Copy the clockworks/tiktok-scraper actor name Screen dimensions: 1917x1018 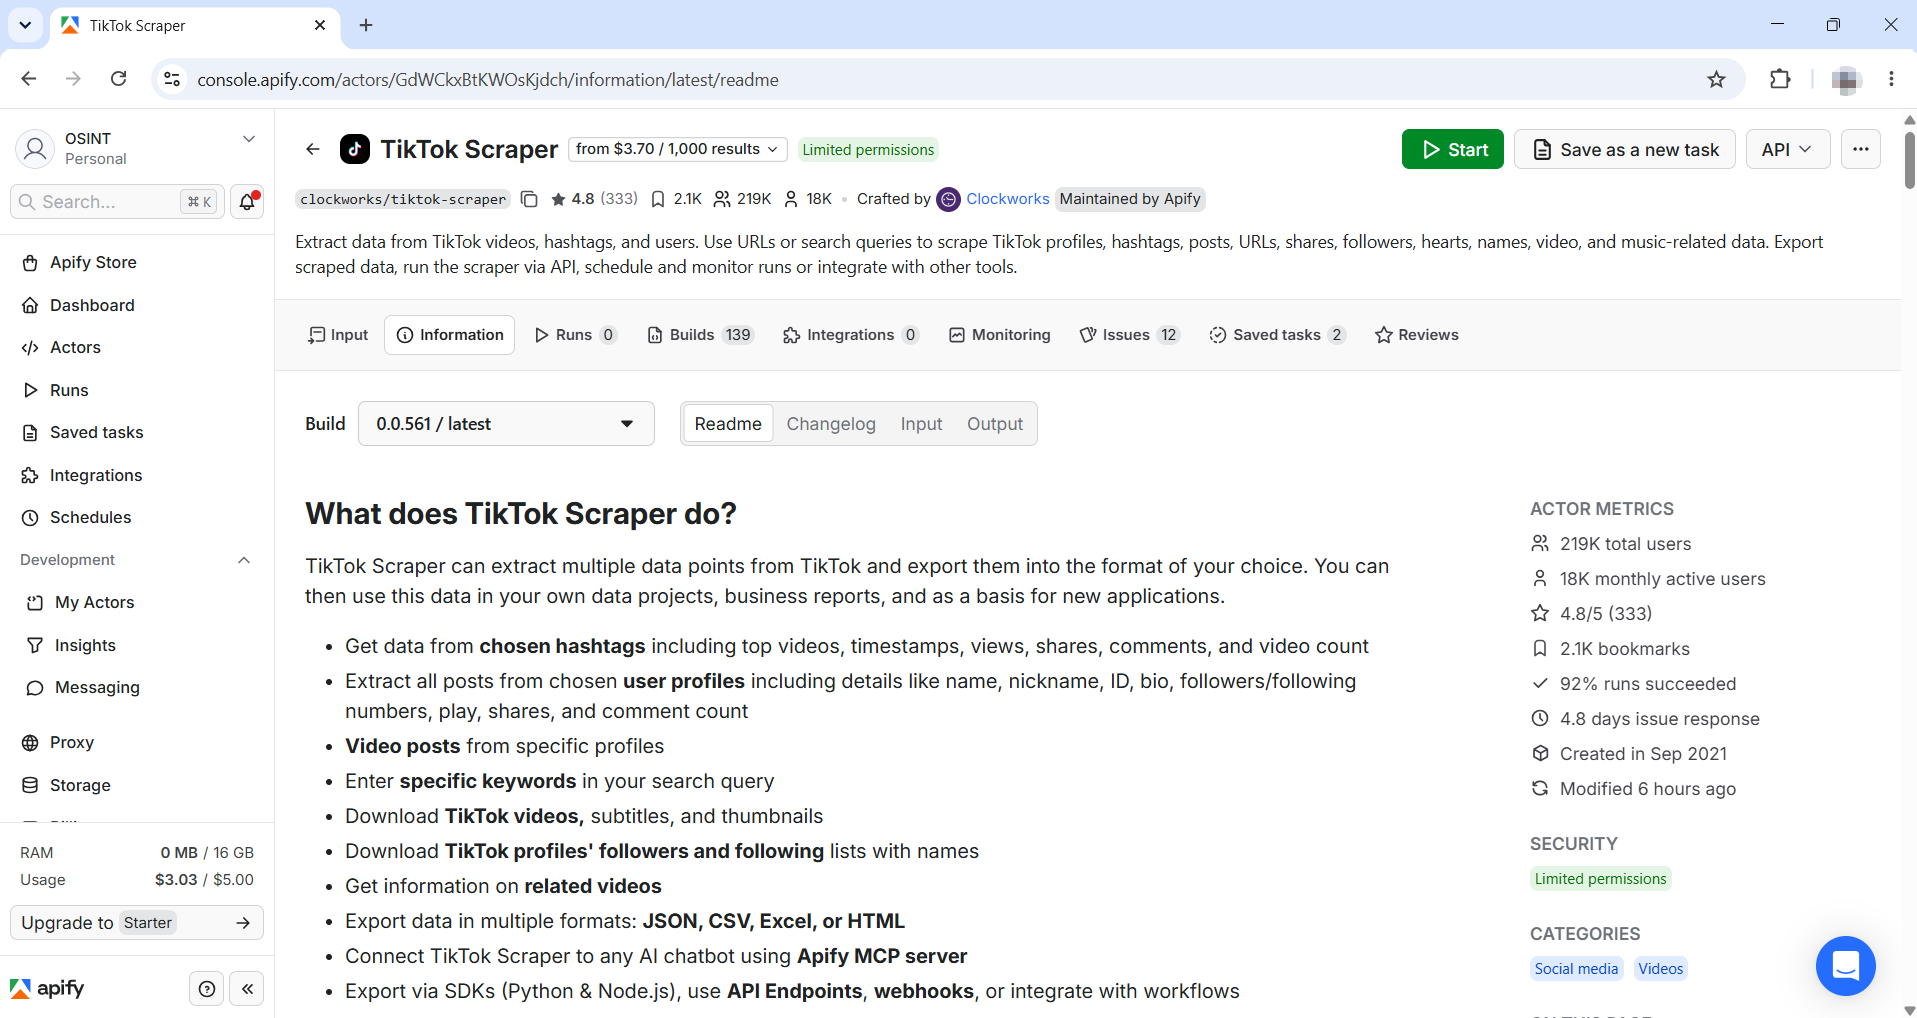pyautogui.click(x=530, y=199)
